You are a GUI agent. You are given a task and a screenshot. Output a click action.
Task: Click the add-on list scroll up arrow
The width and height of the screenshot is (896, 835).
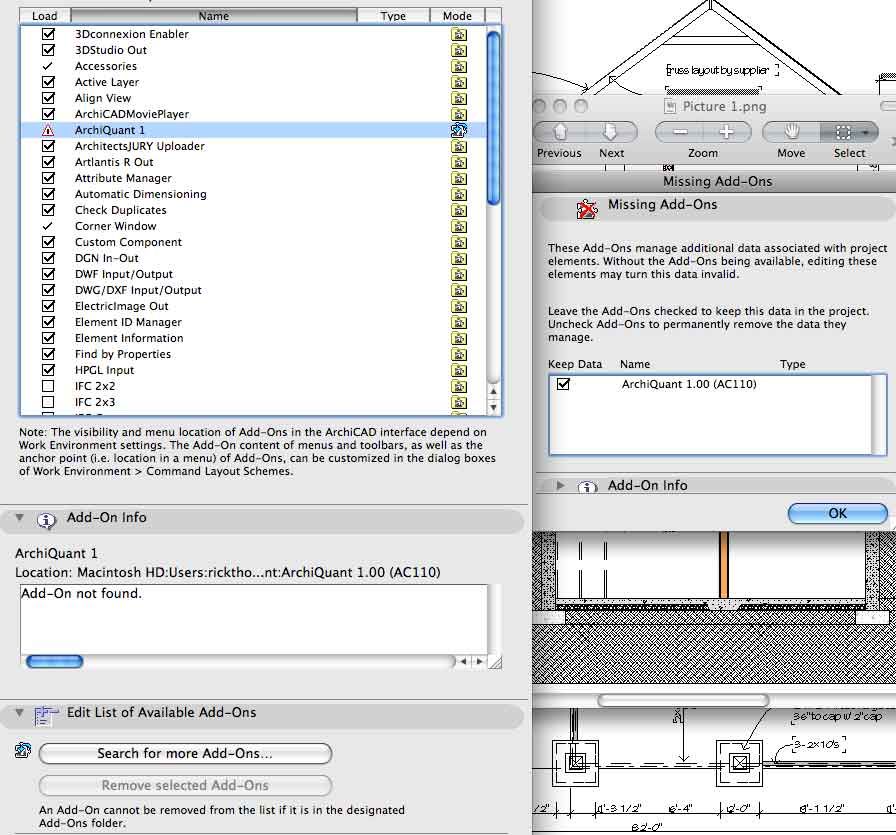click(493, 391)
